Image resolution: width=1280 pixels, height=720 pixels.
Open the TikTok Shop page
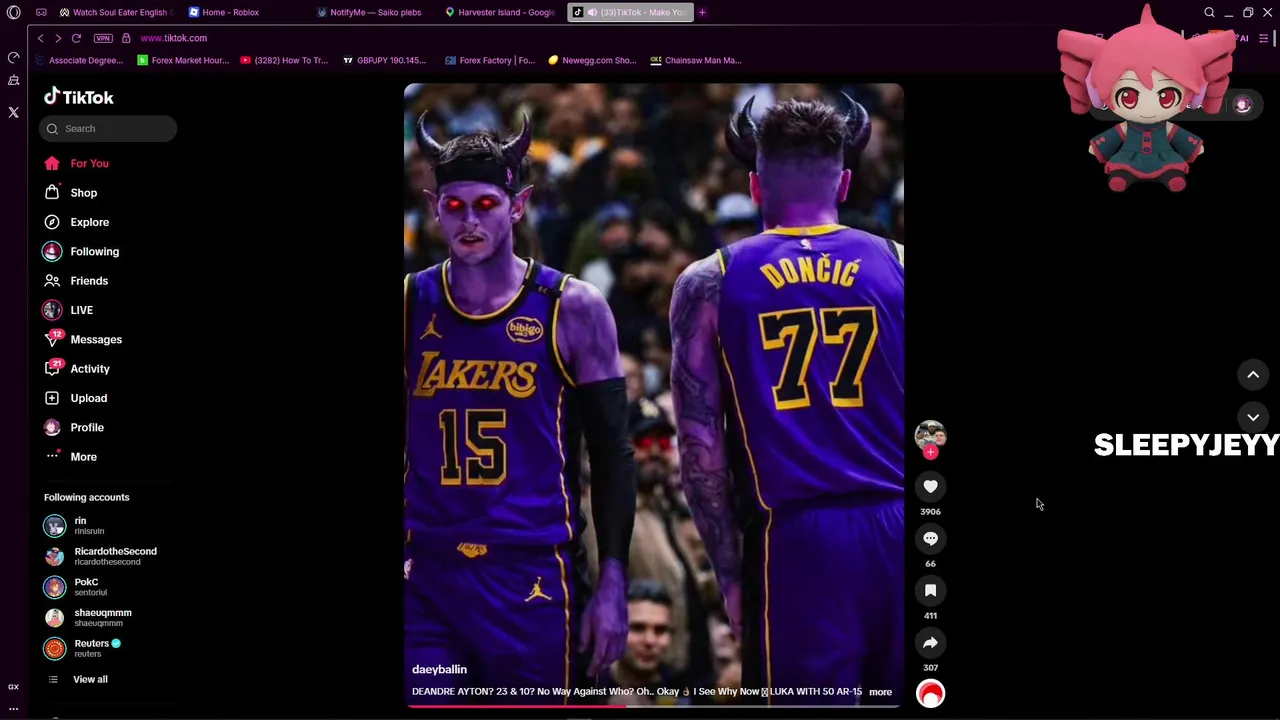(x=71, y=192)
